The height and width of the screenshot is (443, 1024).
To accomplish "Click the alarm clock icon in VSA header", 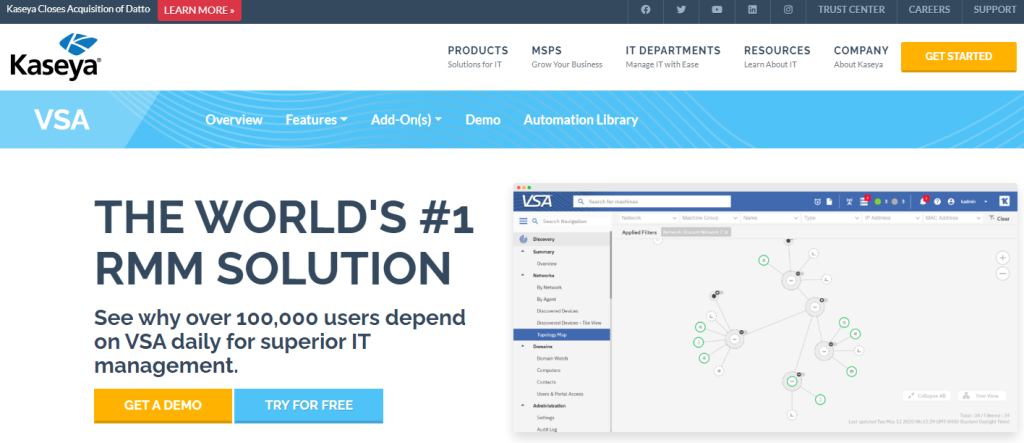I will pos(818,201).
